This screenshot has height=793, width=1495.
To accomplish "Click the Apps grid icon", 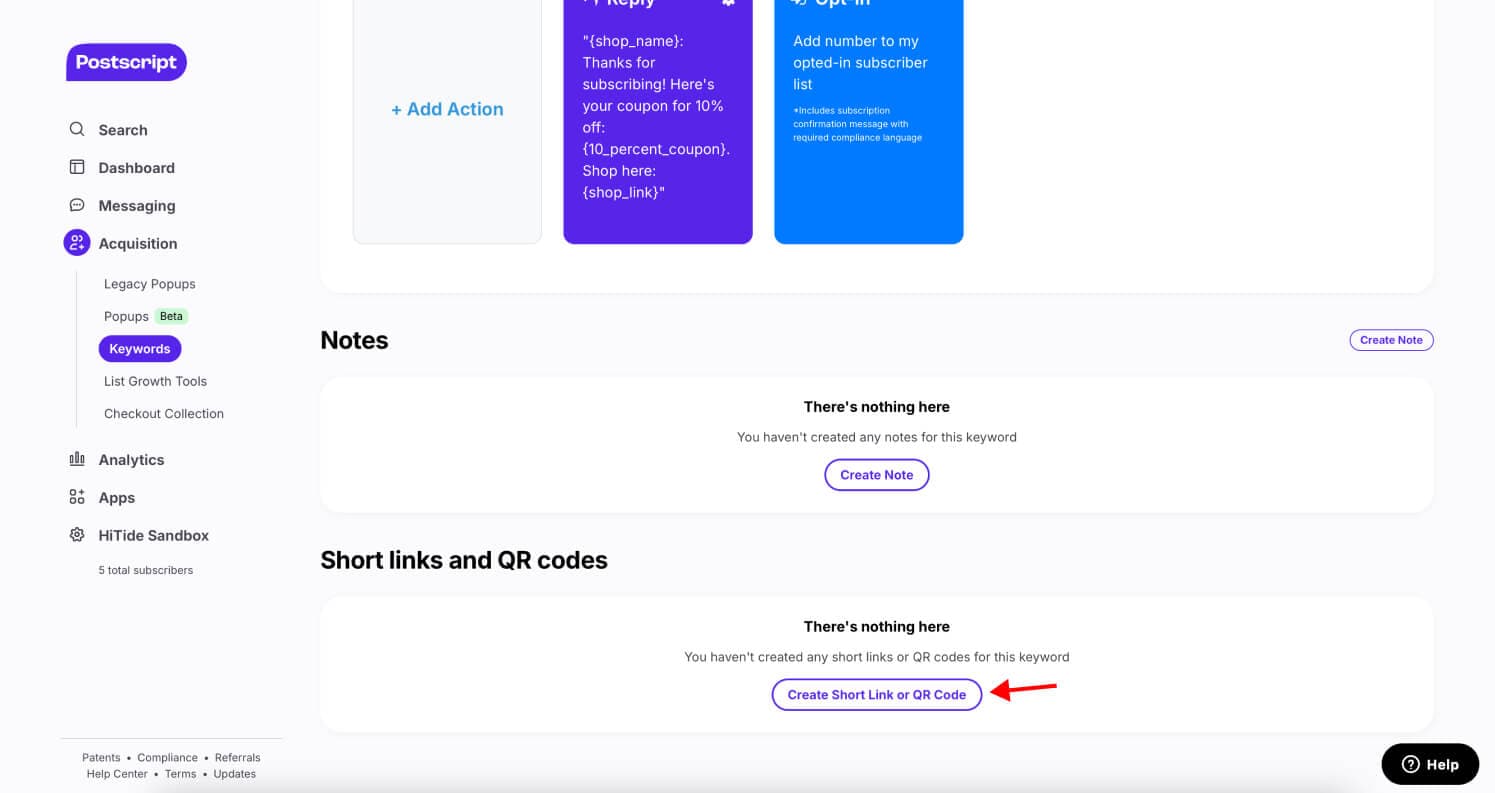I will tap(77, 497).
